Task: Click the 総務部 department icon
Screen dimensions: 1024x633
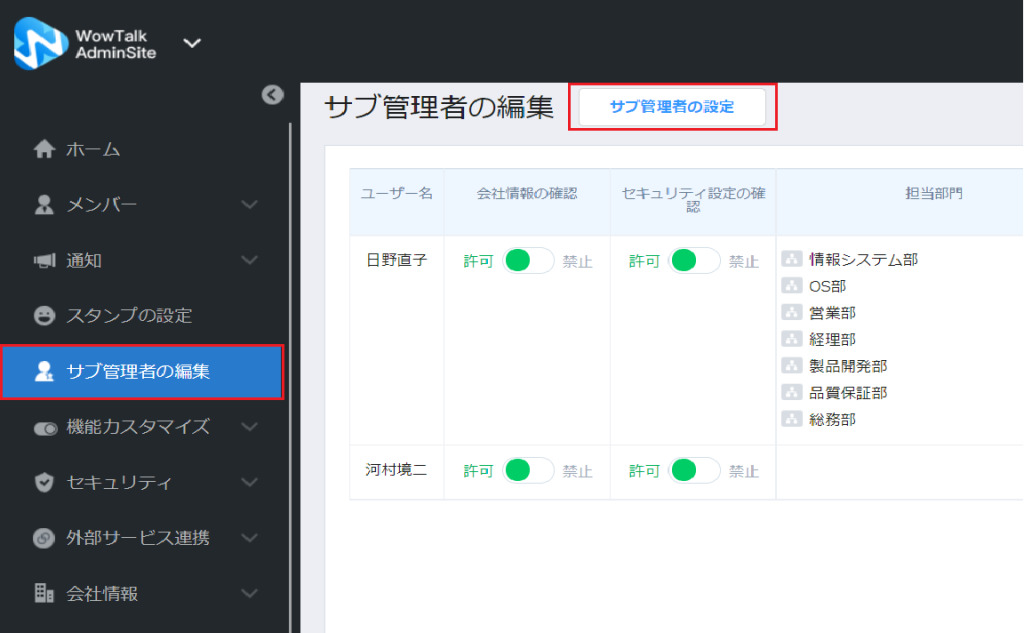Action: [792, 419]
